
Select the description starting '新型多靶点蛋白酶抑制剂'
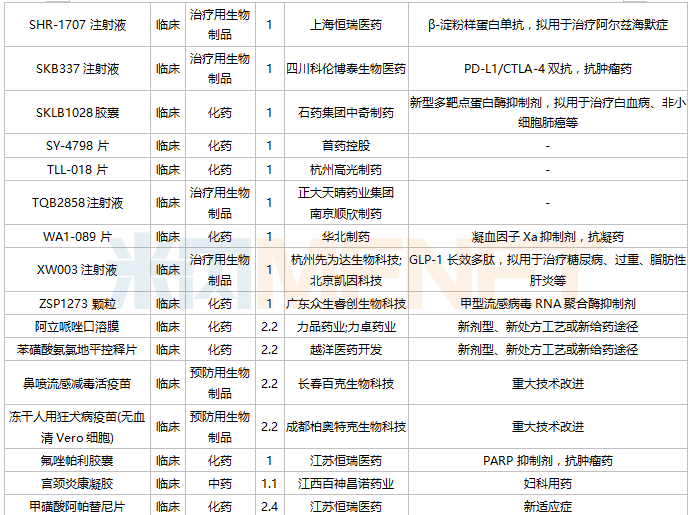pos(548,112)
